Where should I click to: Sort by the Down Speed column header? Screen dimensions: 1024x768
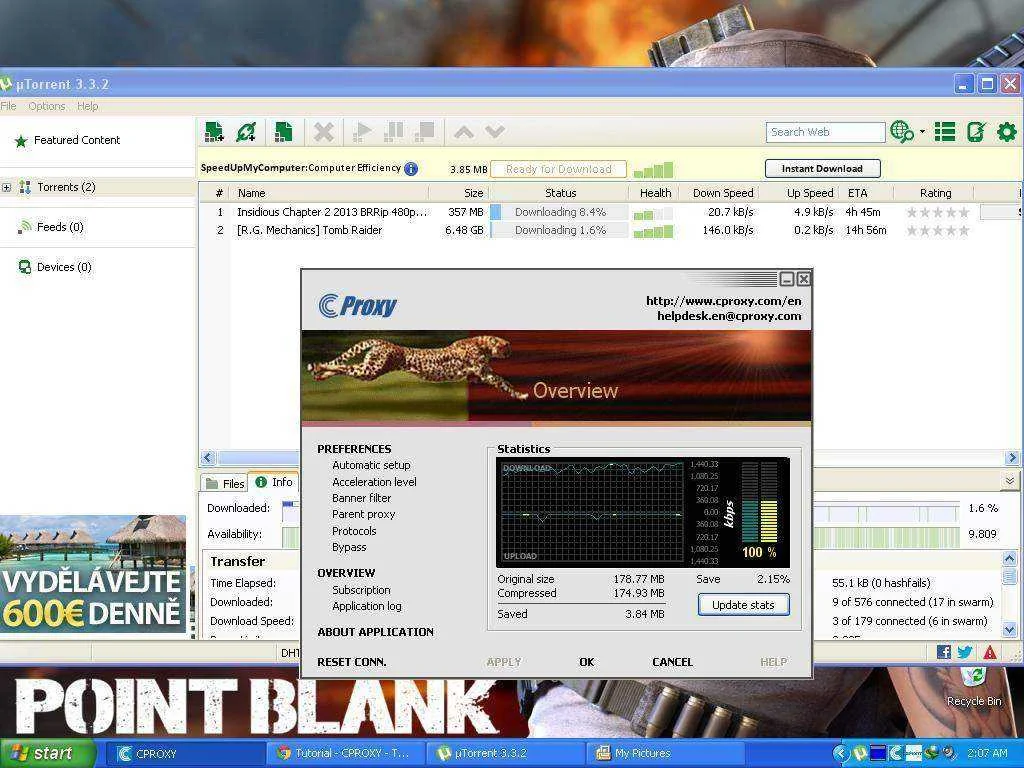[x=723, y=193]
